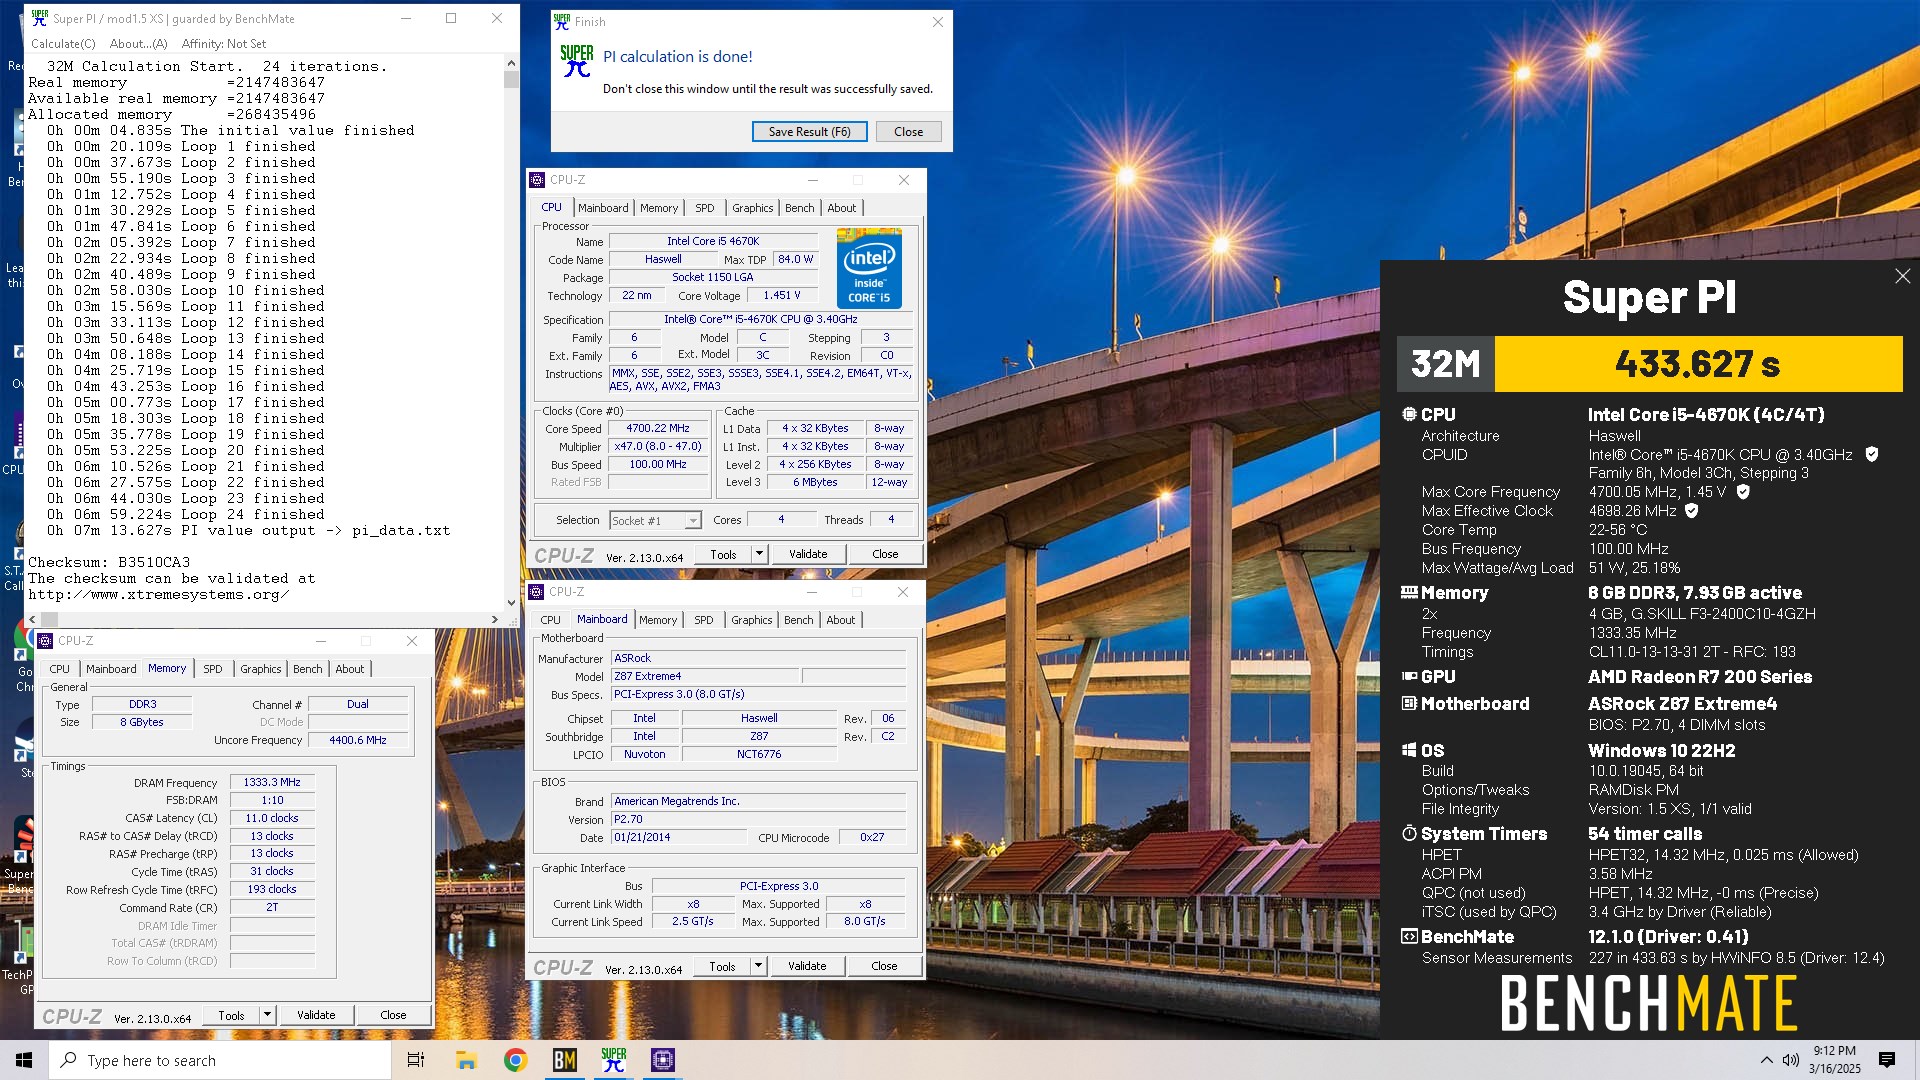Show hidden tray icons chevron
Viewport: 1920px width, 1080px height.
click(1766, 1060)
